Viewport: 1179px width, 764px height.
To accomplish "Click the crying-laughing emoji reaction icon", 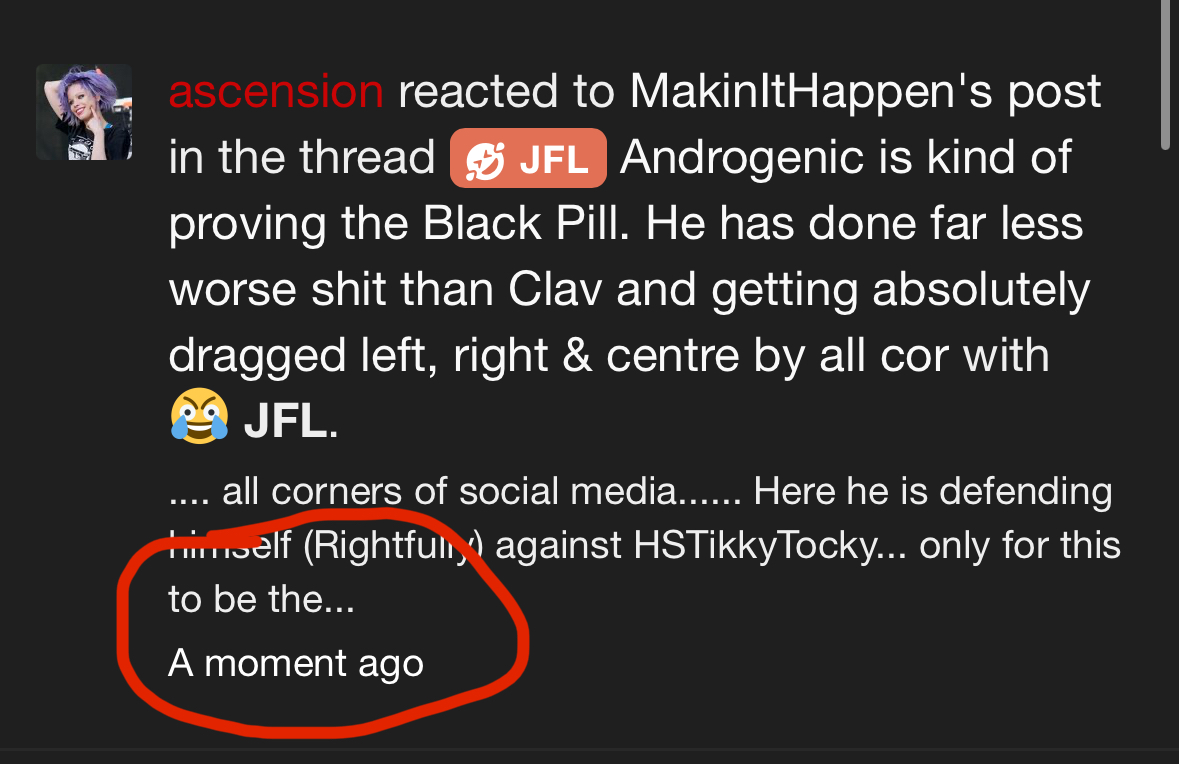I will point(199,417).
